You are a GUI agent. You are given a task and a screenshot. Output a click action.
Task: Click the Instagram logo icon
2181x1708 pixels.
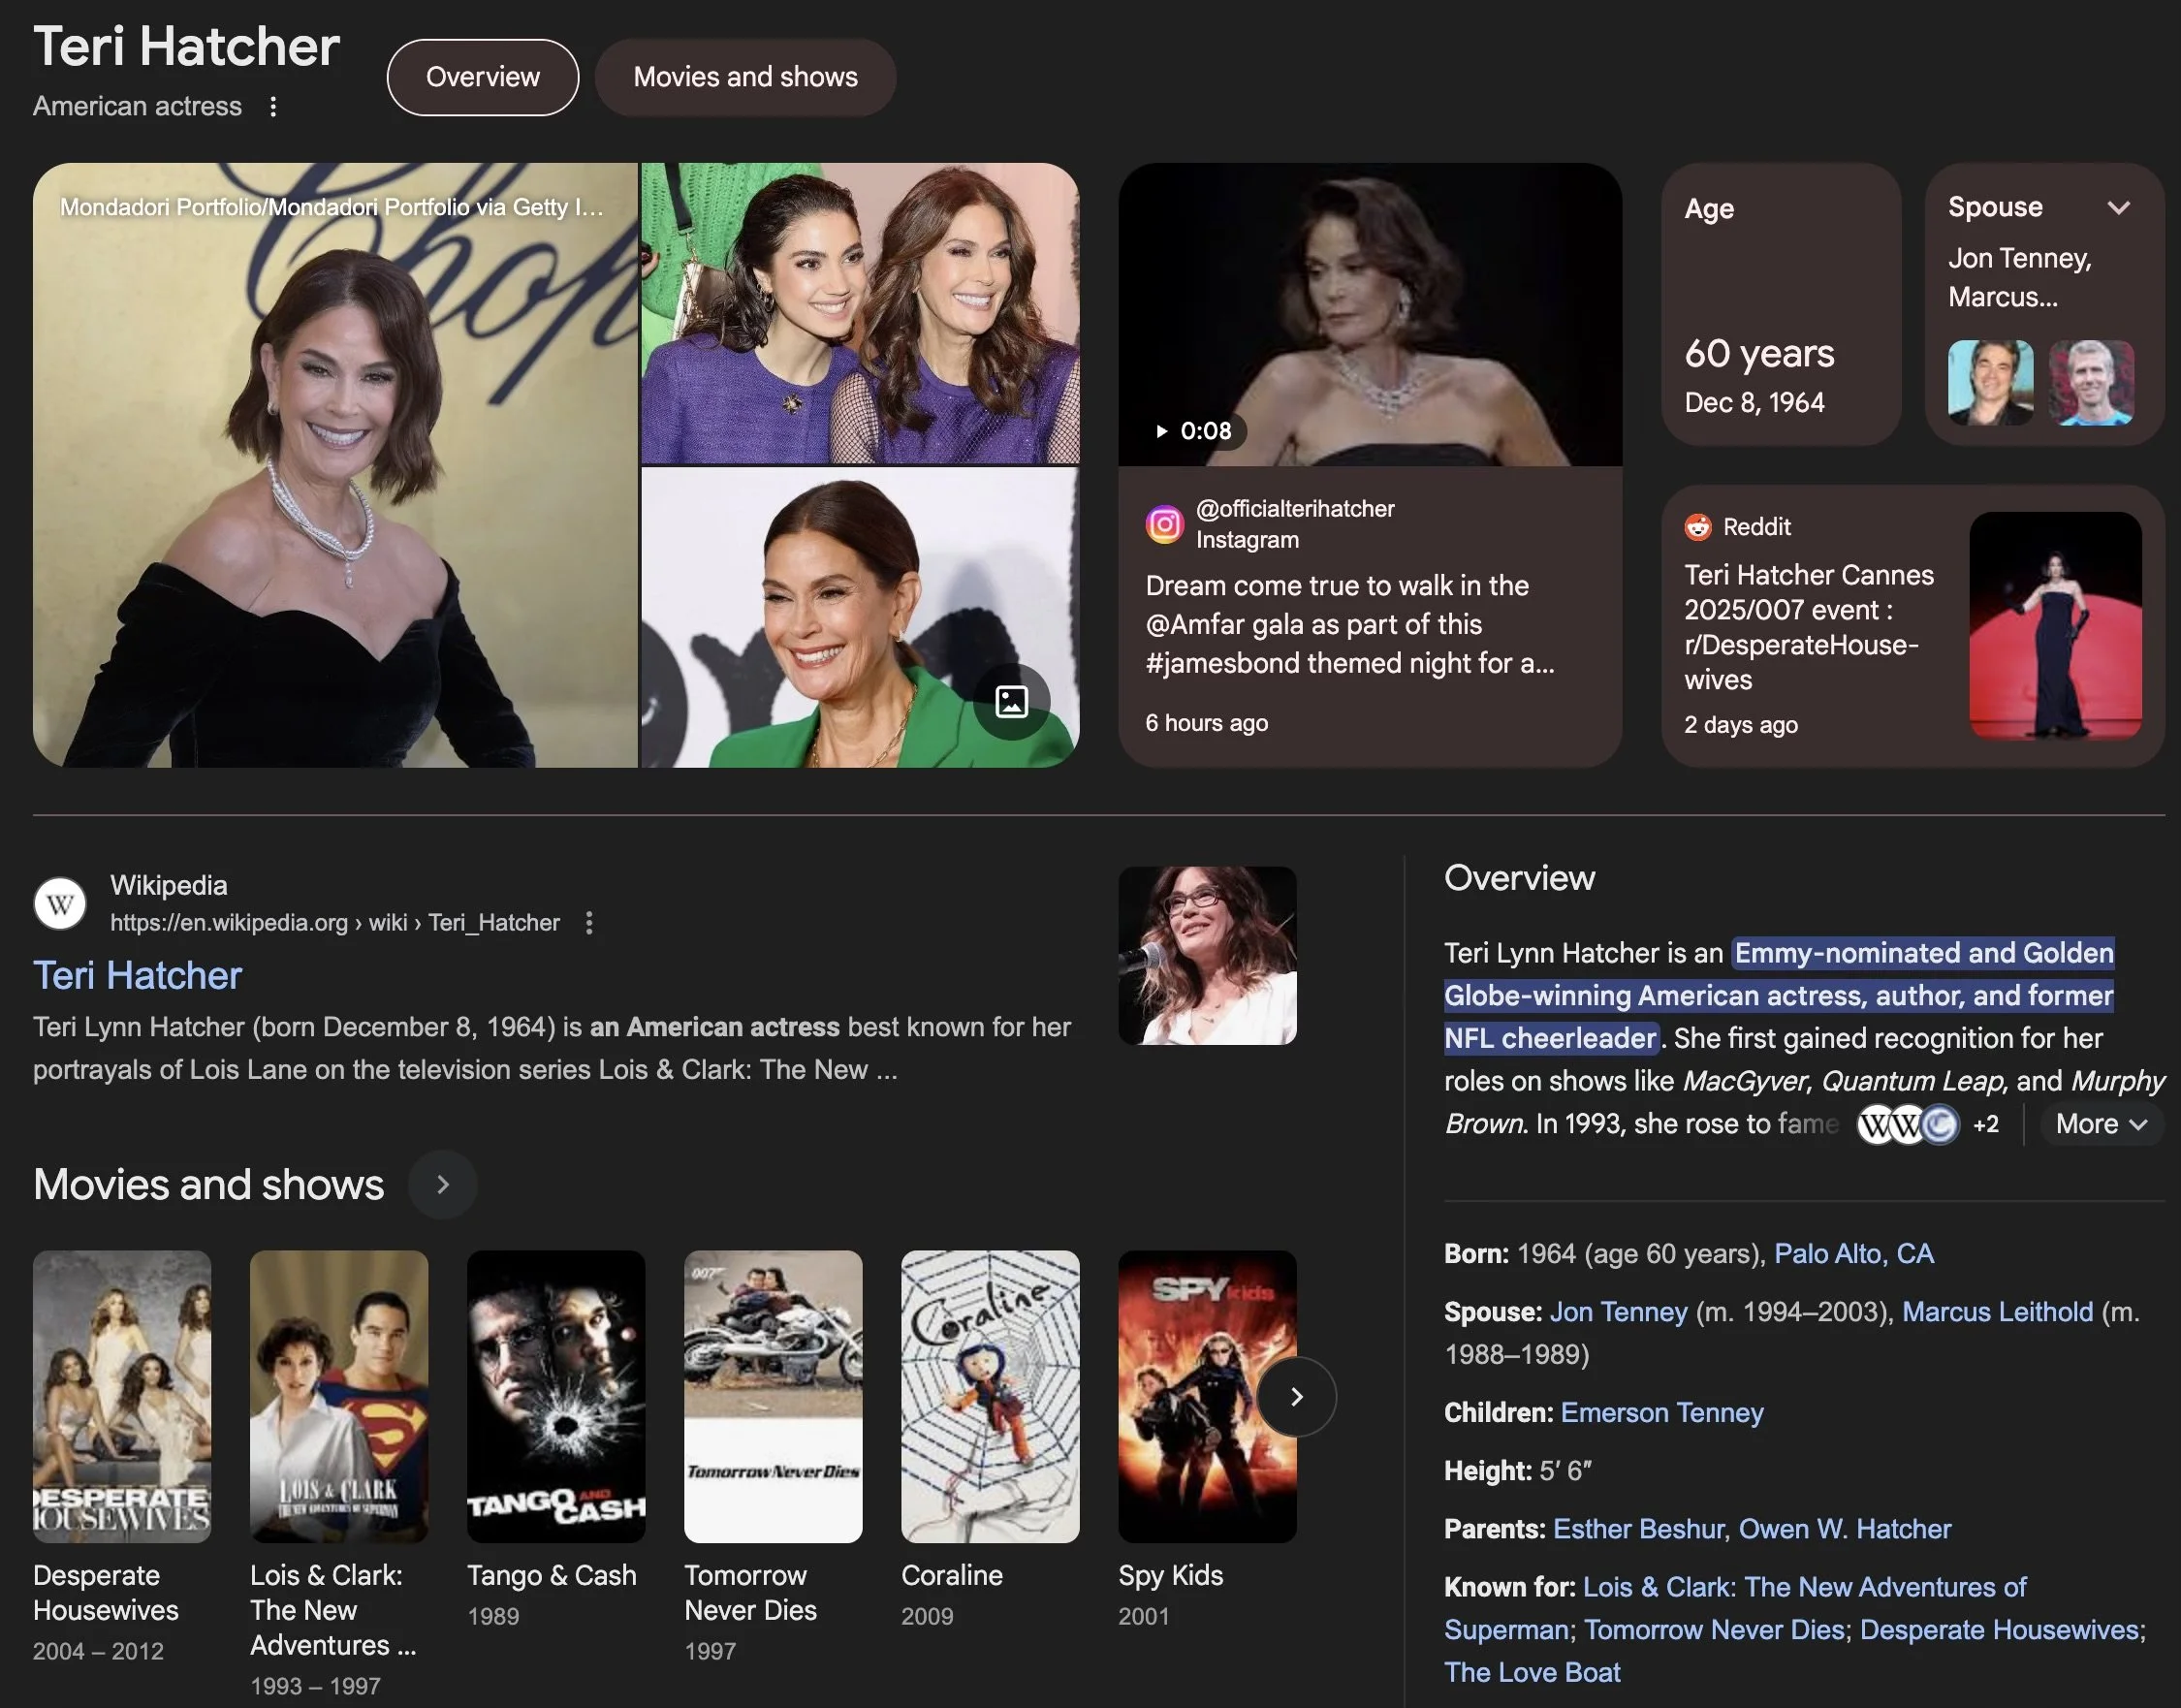click(1164, 524)
